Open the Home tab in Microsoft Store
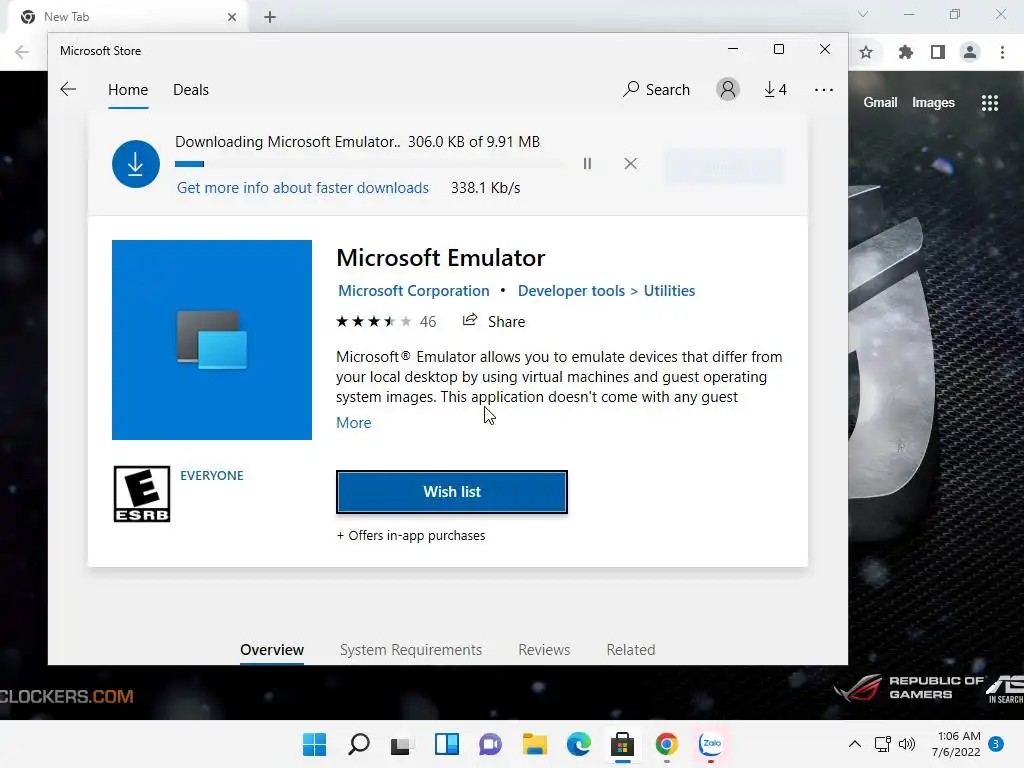 click(x=128, y=89)
